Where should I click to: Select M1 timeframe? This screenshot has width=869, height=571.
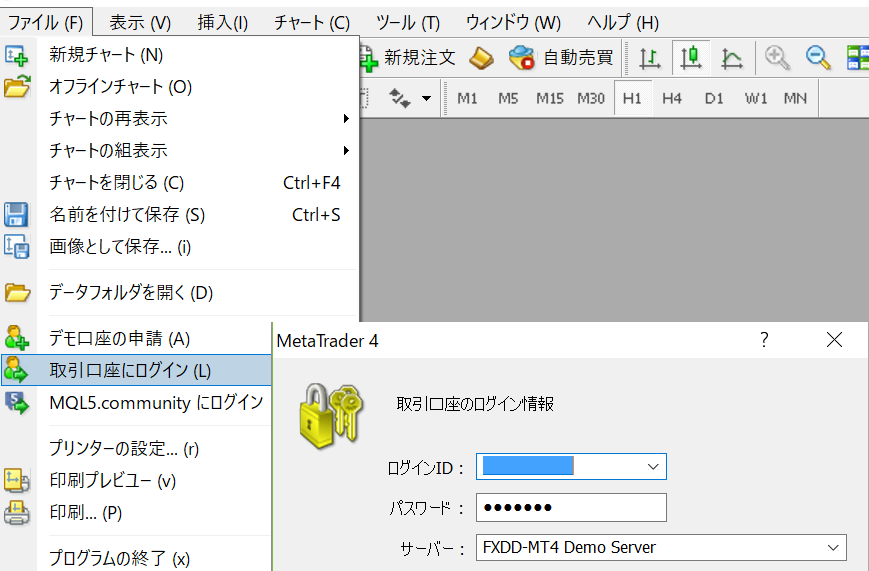tap(467, 99)
